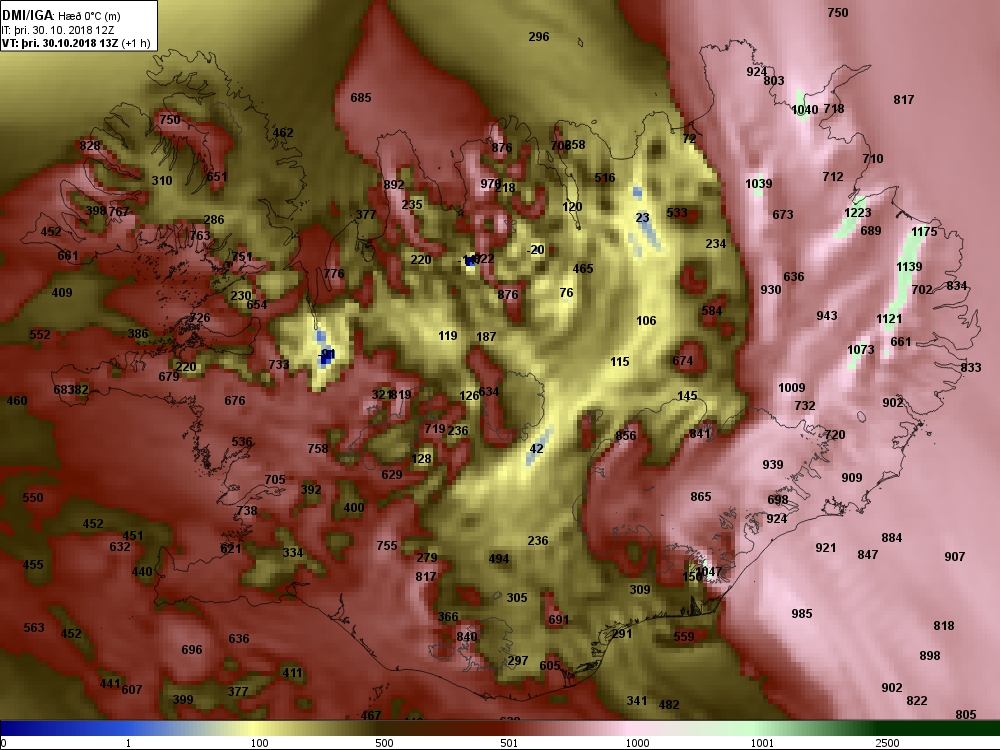1000x750 pixels.
Task: Click the legend label '501'
Action: (509, 743)
